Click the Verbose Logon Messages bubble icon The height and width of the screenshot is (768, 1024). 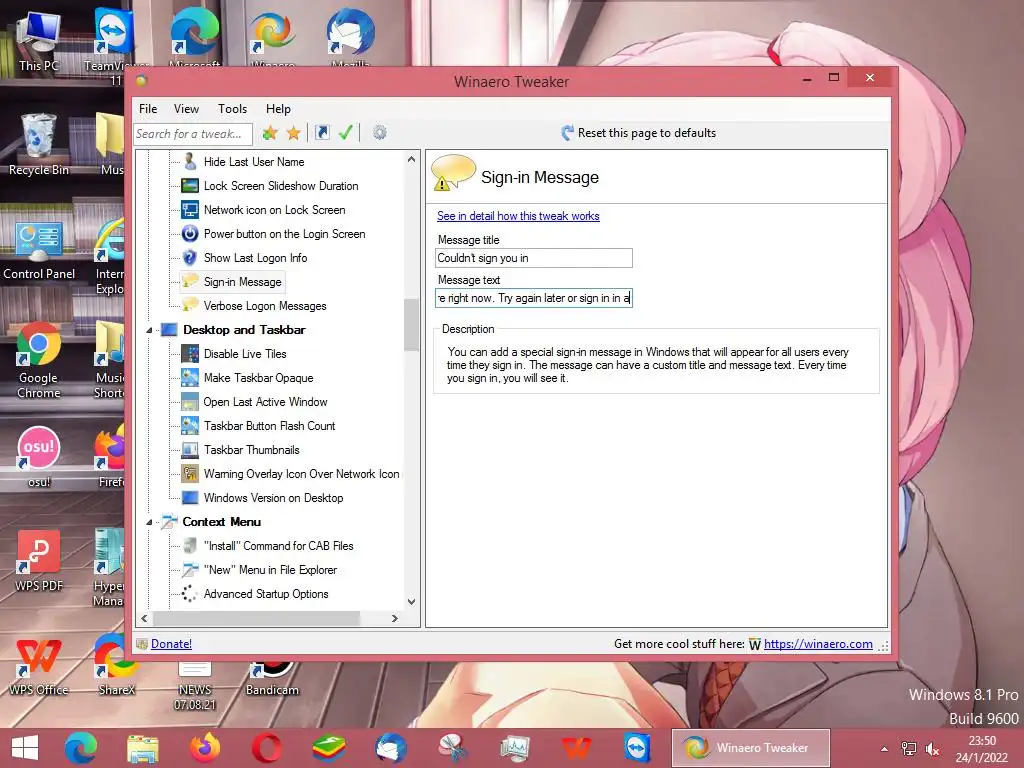coord(190,305)
